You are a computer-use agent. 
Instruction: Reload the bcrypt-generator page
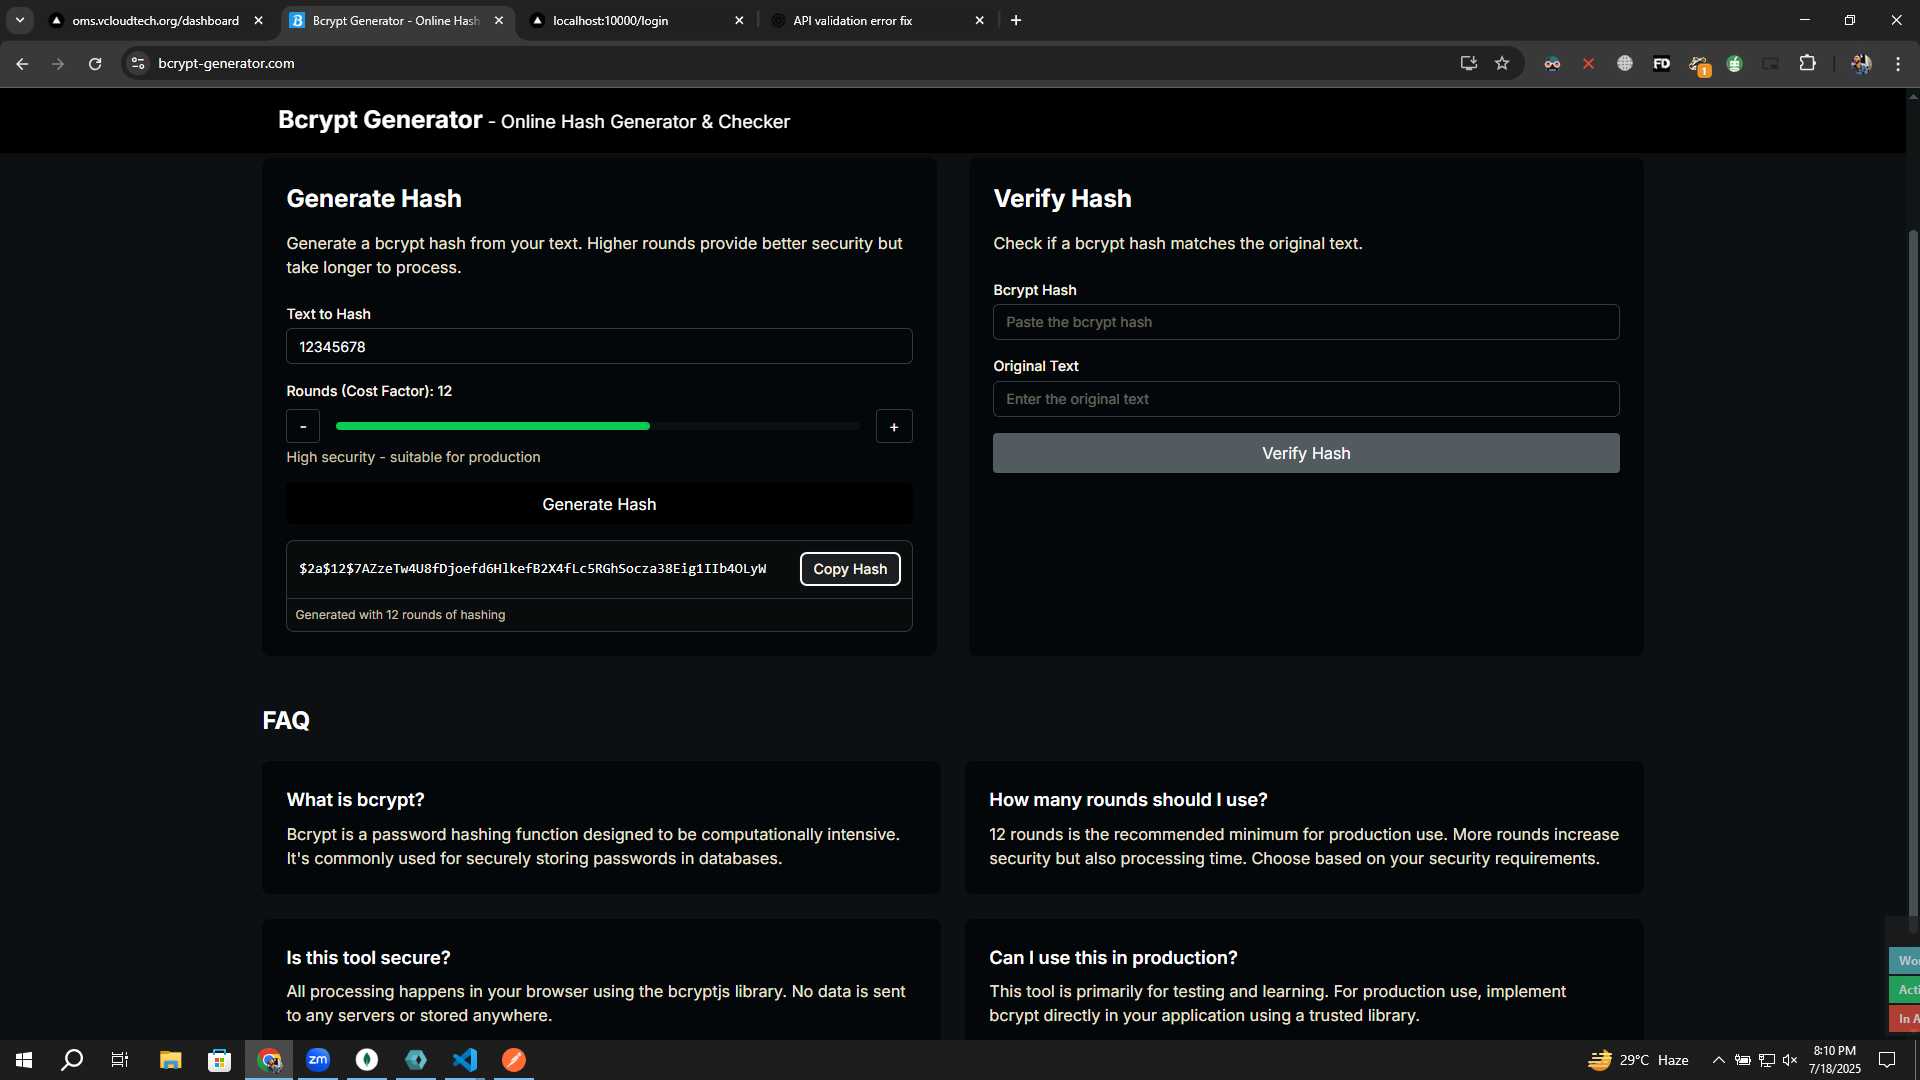click(x=95, y=63)
